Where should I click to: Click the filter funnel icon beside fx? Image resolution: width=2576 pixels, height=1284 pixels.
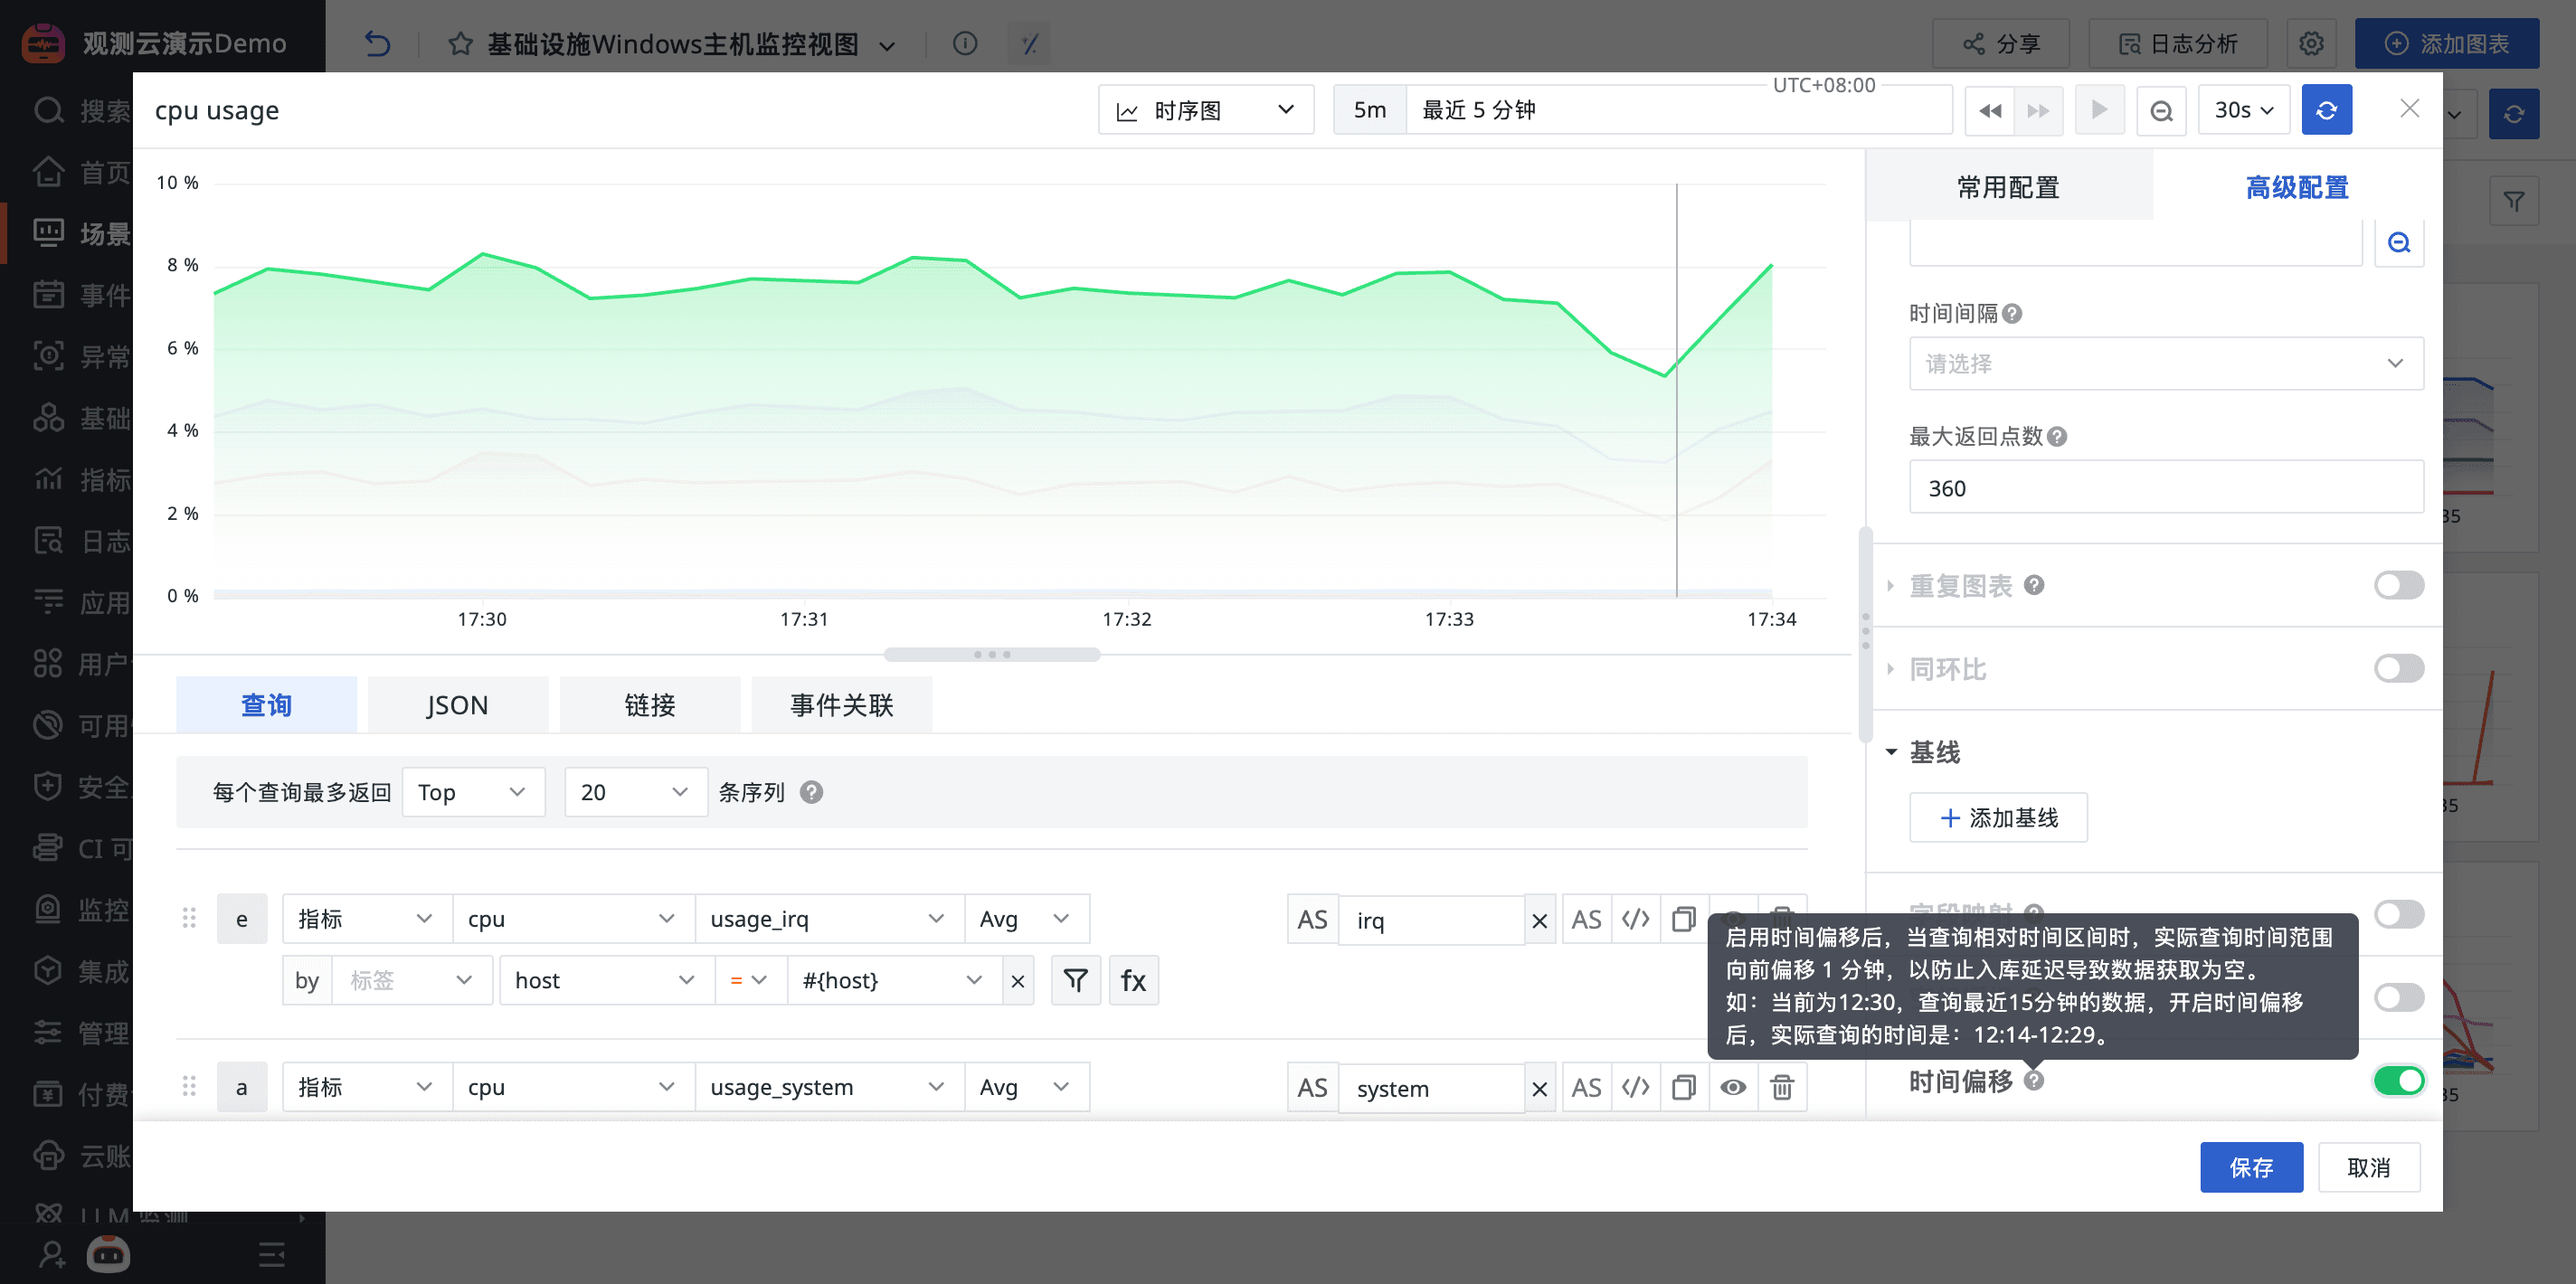[1075, 980]
